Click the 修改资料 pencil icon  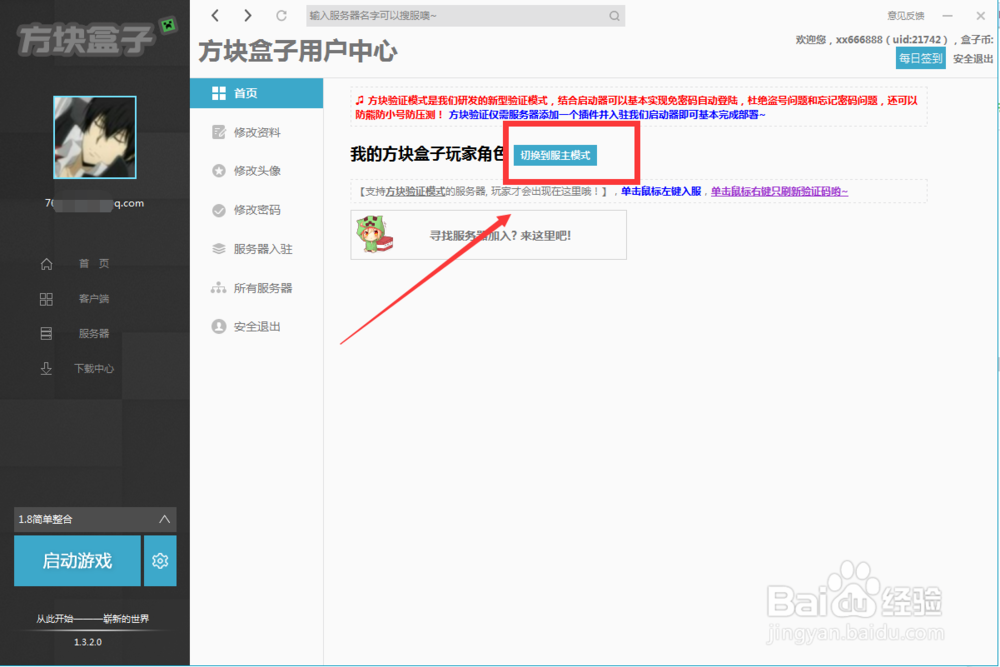(x=219, y=132)
